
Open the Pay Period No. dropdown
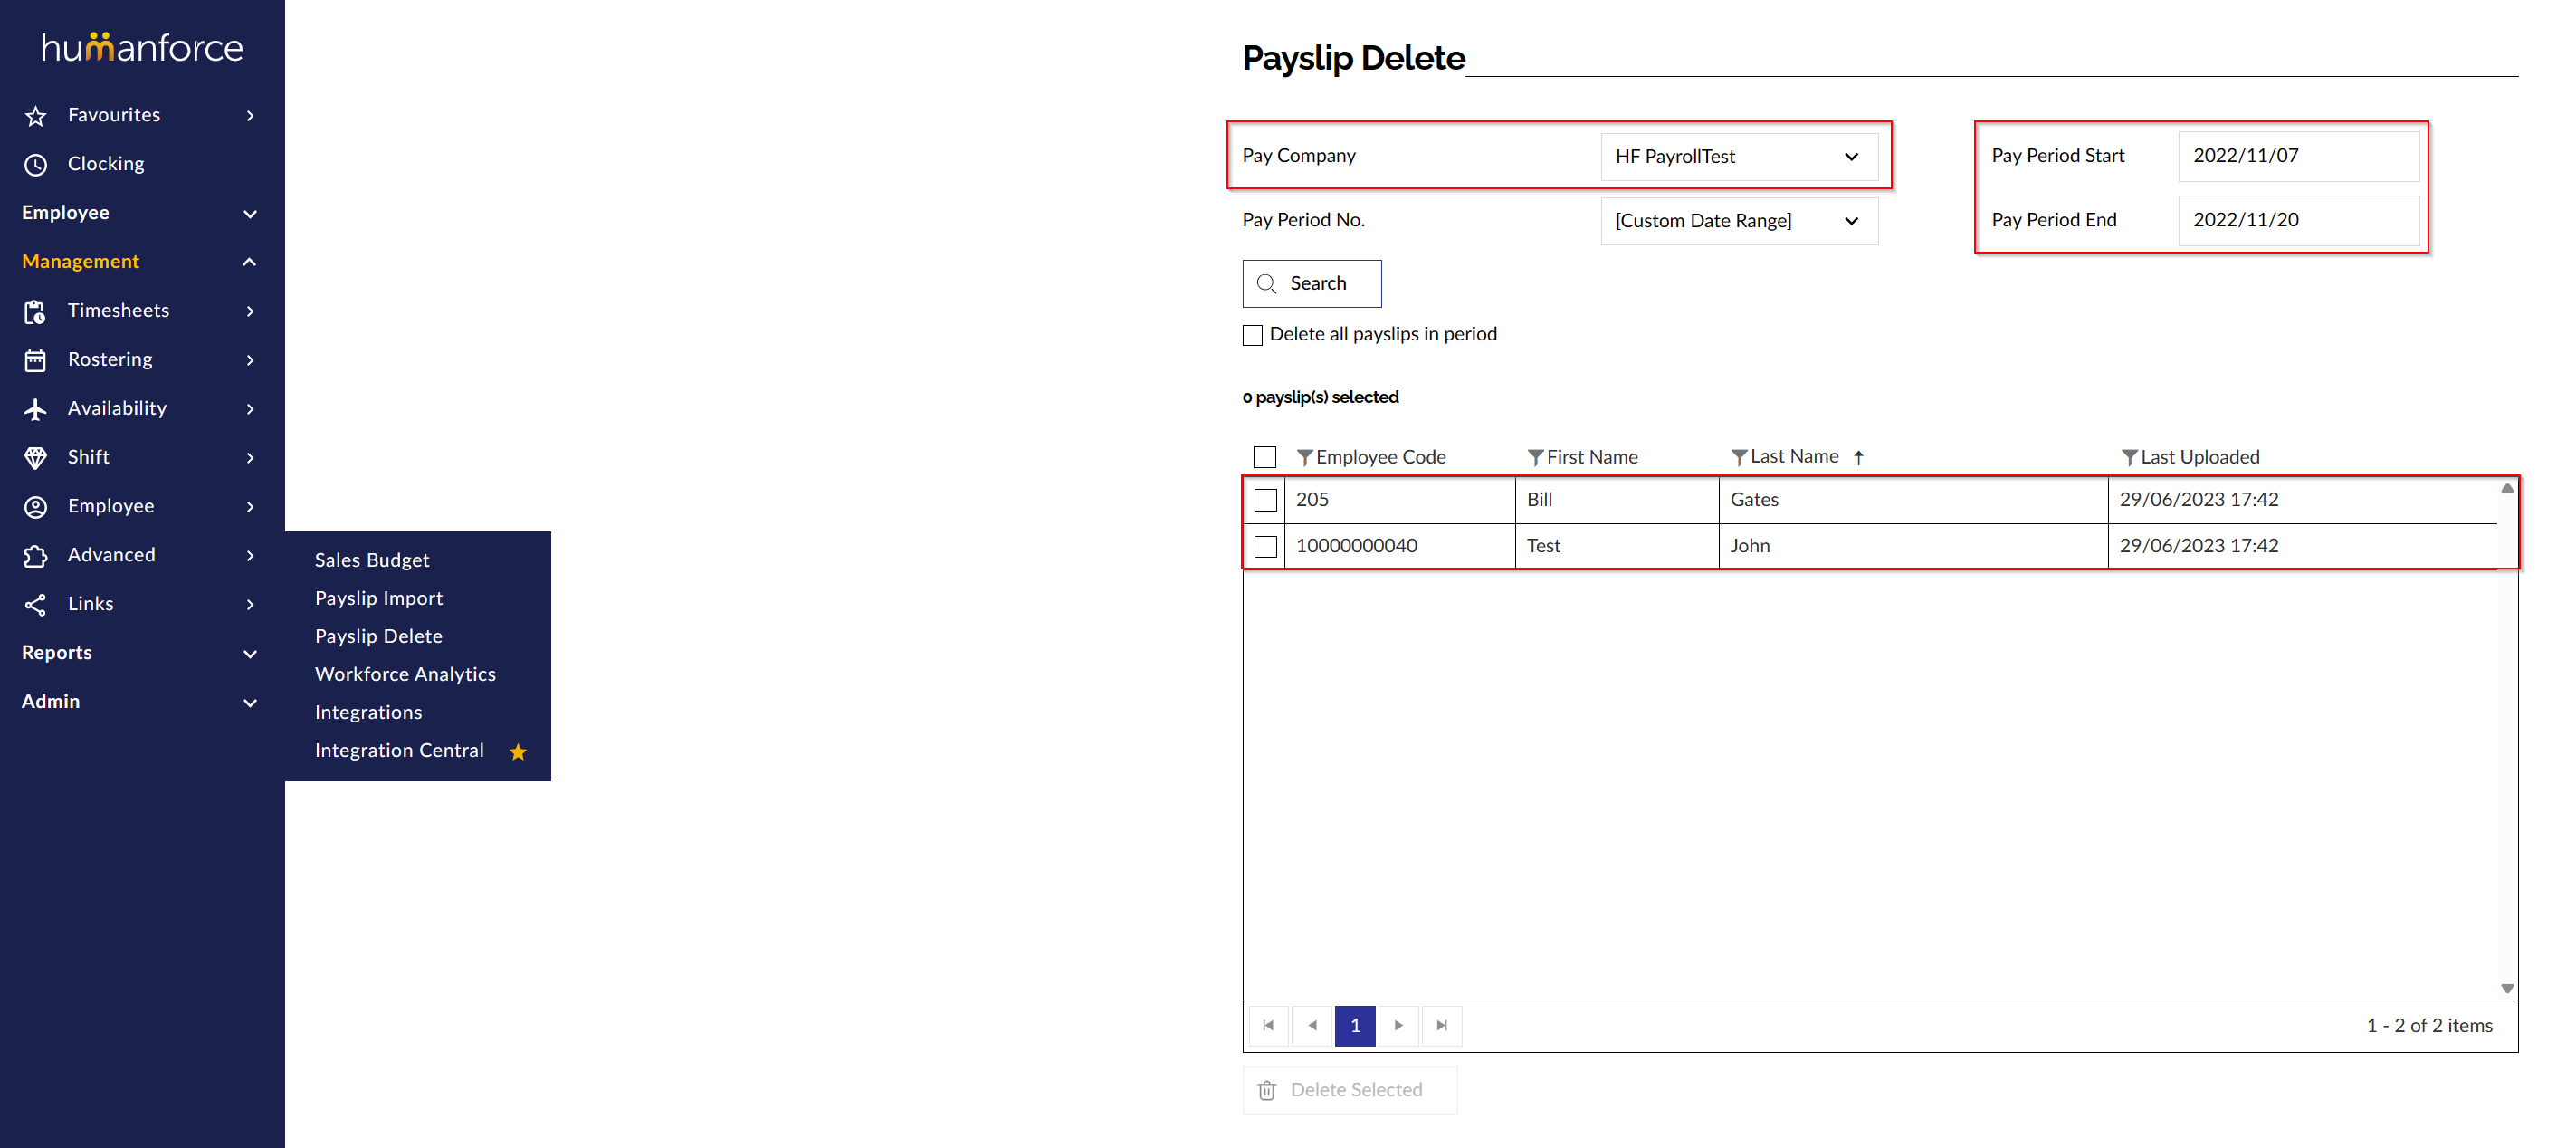pyautogui.click(x=1739, y=220)
